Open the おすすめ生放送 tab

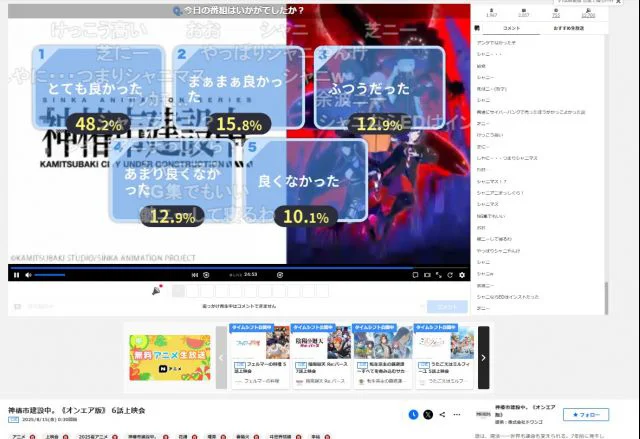point(569,28)
